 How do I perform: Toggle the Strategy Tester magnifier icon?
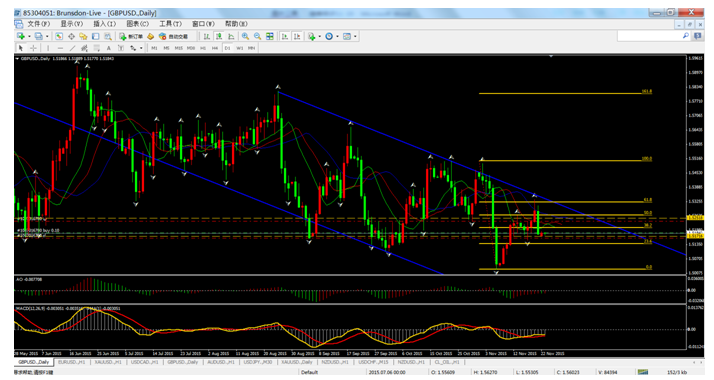pyautogui.click(x=108, y=36)
